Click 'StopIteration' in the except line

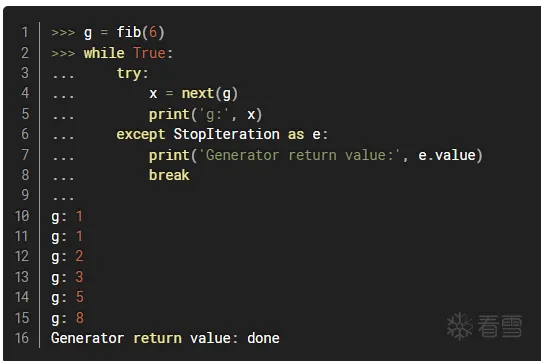click(226, 134)
